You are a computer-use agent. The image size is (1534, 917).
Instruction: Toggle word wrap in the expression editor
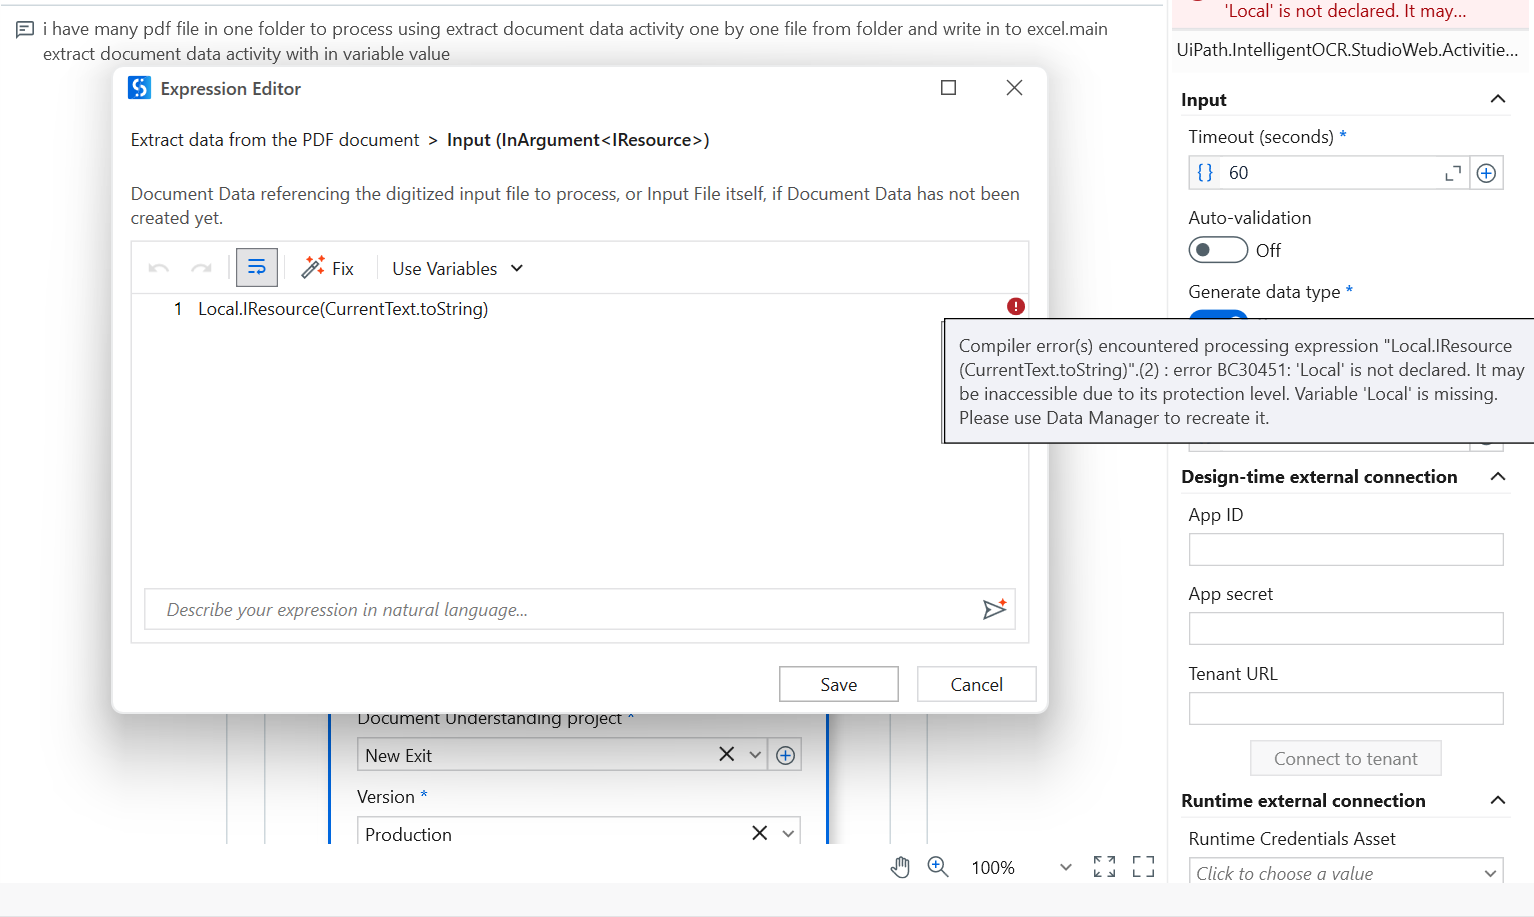(257, 268)
